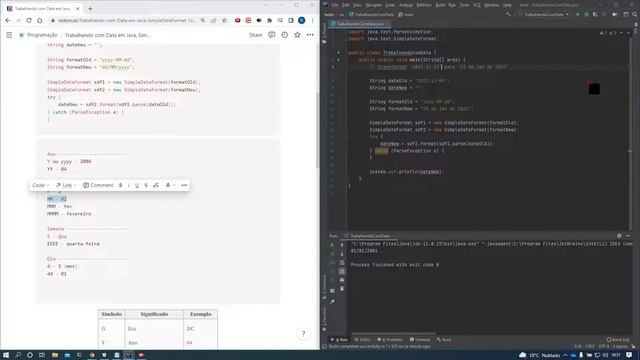The width and height of the screenshot is (640, 360).
Task: Open Event Log in status bar
Action: coord(618,340)
